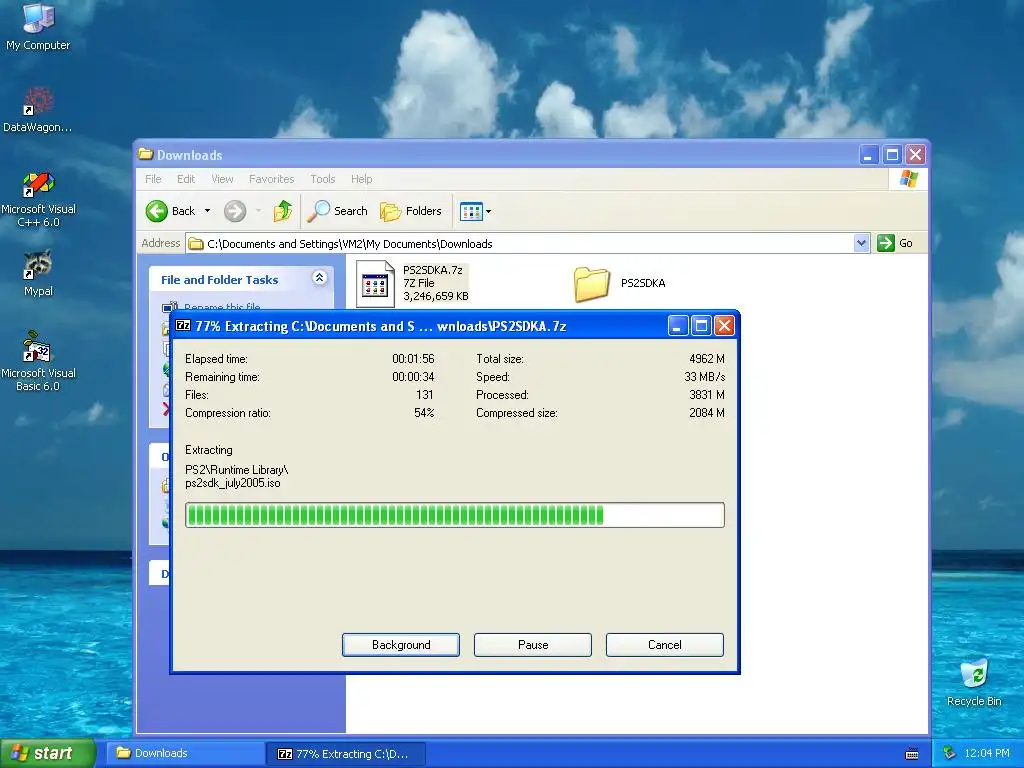Minimize the extraction dialog

click(678, 325)
